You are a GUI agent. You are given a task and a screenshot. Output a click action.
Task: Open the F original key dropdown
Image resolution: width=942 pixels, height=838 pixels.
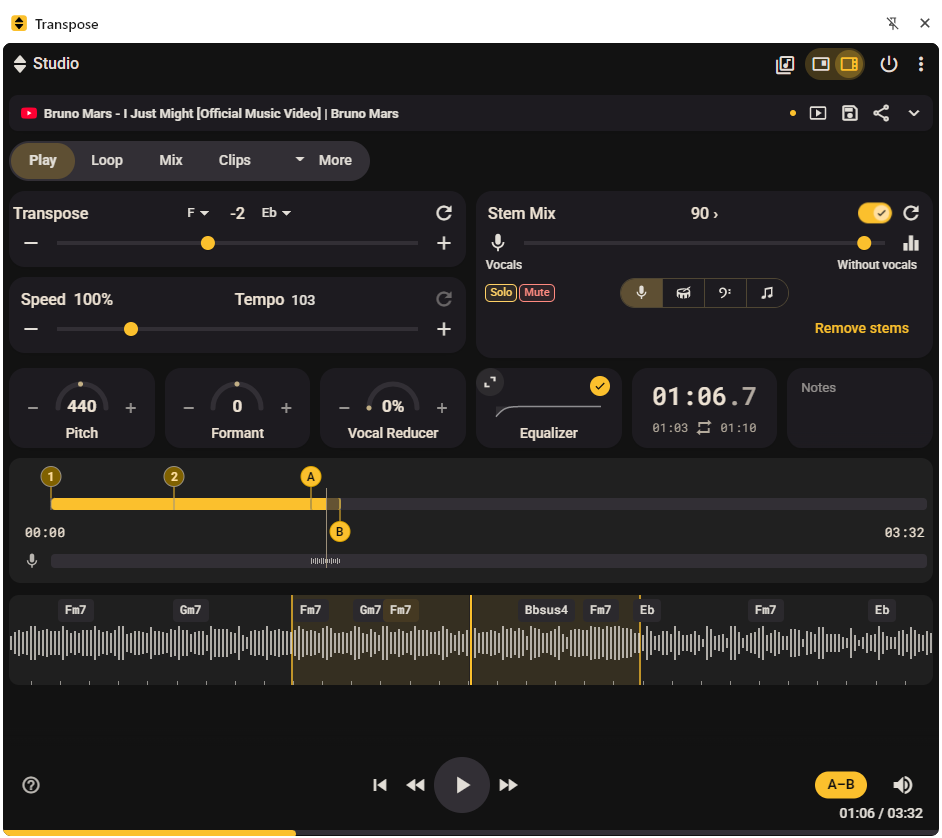(198, 213)
